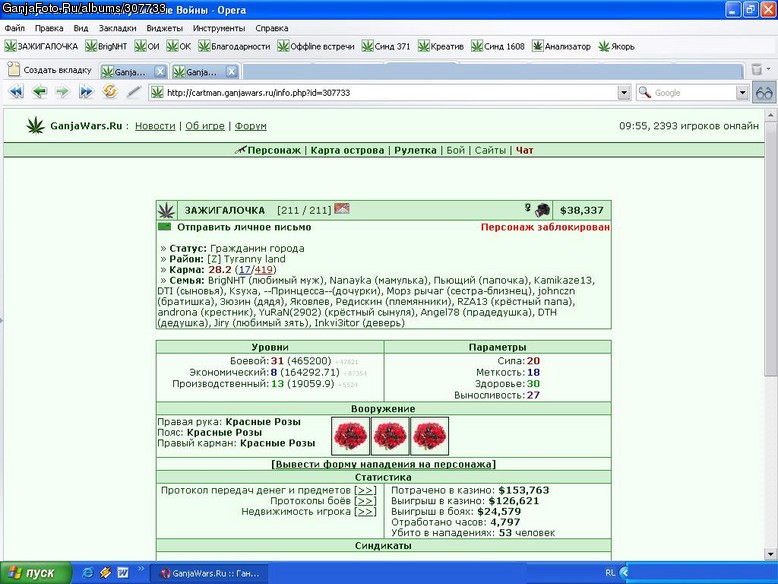Click the first Красные Розы thumbnail
Image resolution: width=778 pixels, height=584 pixels.
point(350,436)
